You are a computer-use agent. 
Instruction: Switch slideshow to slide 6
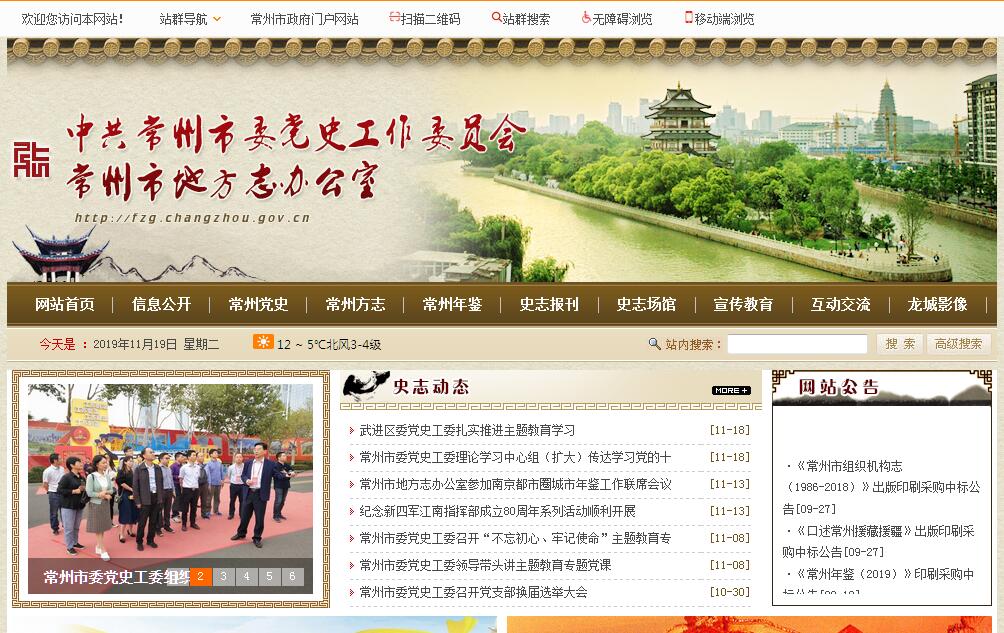pyautogui.click(x=293, y=576)
